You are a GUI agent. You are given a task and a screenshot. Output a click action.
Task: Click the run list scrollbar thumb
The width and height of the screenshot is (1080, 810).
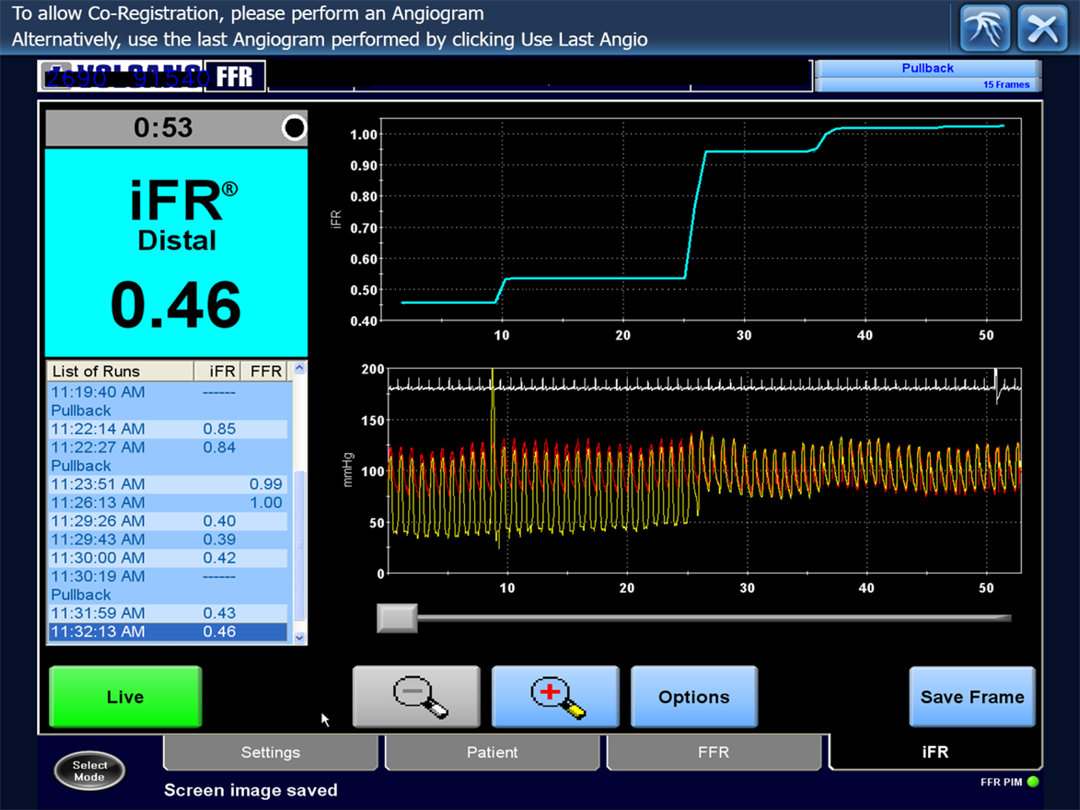tap(300, 544)
